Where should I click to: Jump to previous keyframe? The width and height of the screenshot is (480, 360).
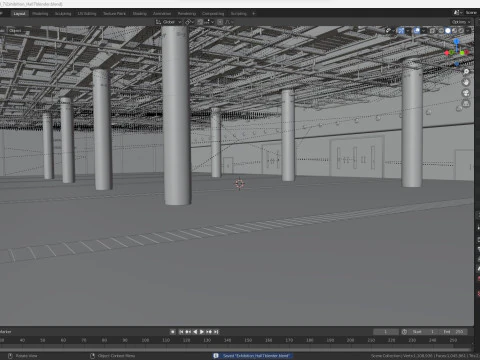[188, 332]
